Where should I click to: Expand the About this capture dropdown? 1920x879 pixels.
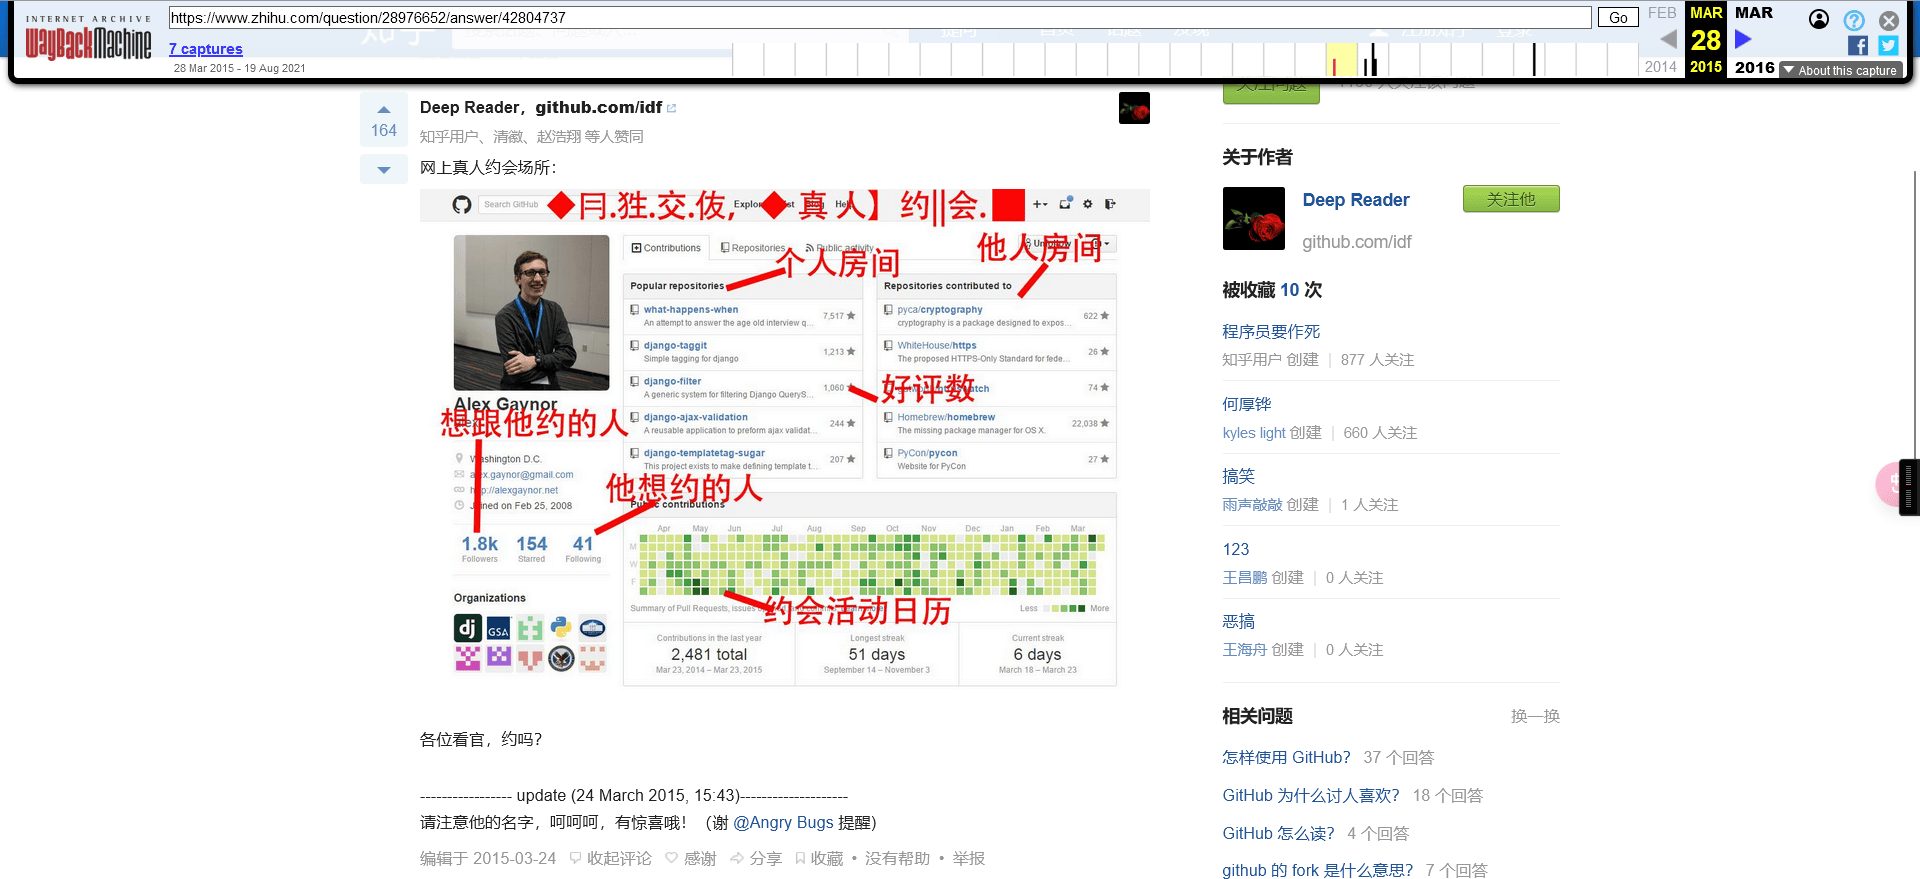coord(1840,70)
